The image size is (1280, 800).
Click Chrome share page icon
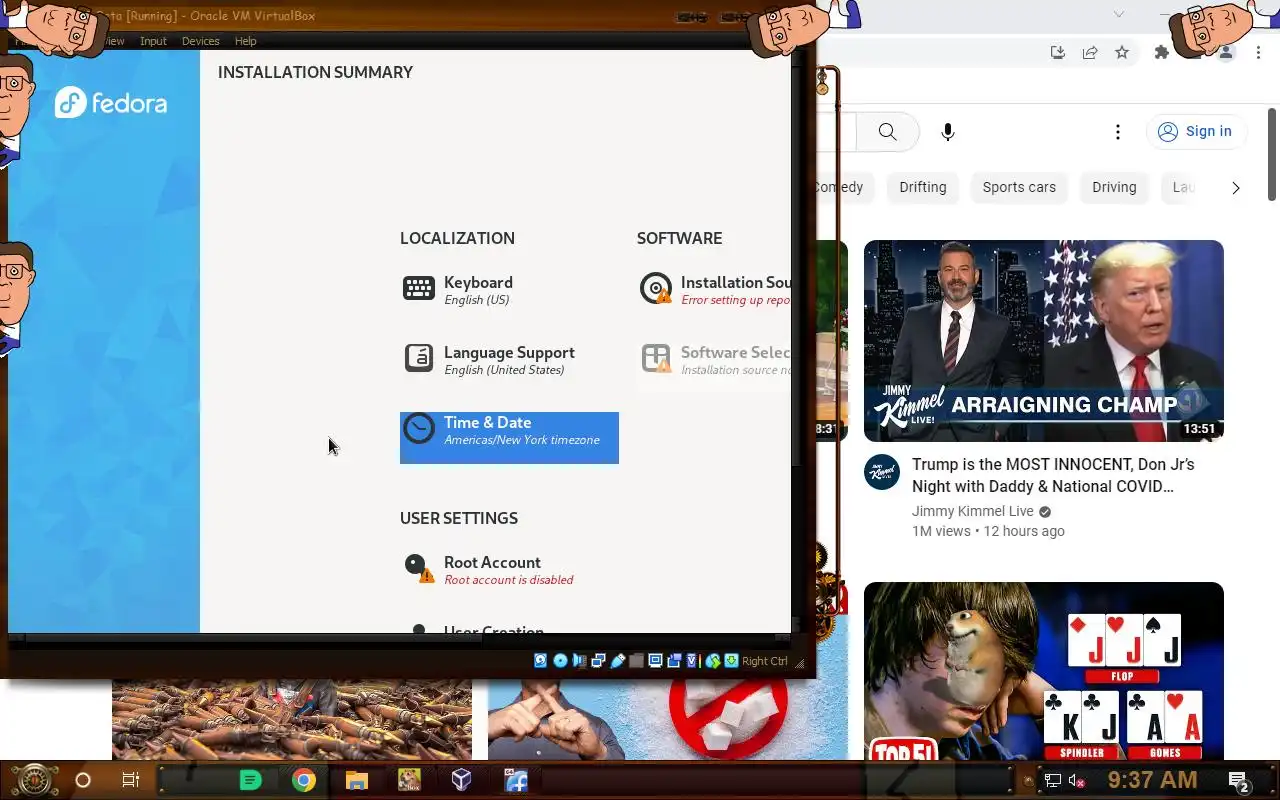tap(1090, 52)
